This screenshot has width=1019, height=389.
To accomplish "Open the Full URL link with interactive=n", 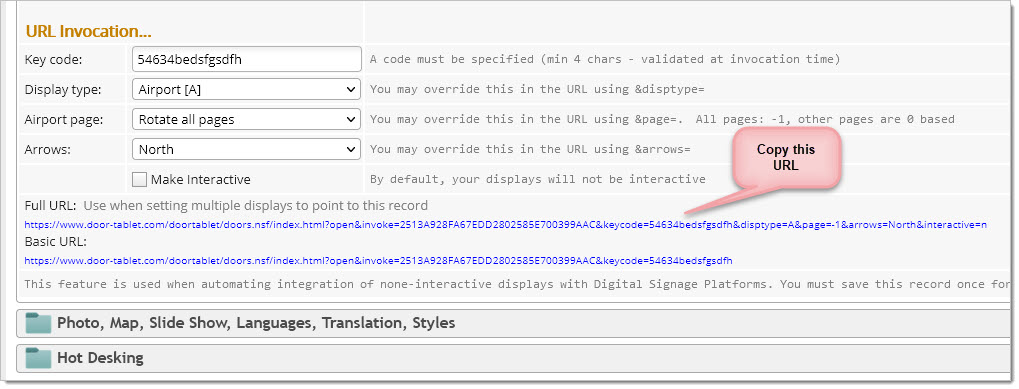I will click(506, 225).
